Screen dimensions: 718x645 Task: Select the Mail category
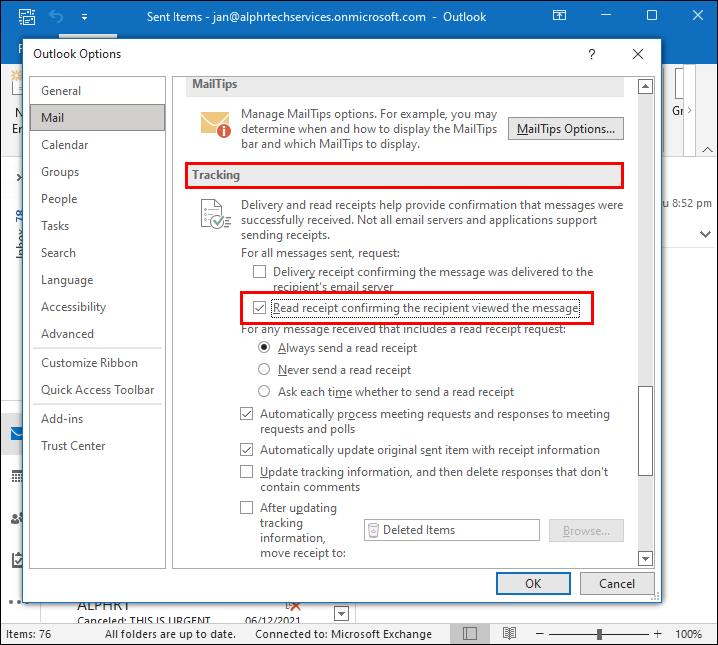click(x=98, y=118)
